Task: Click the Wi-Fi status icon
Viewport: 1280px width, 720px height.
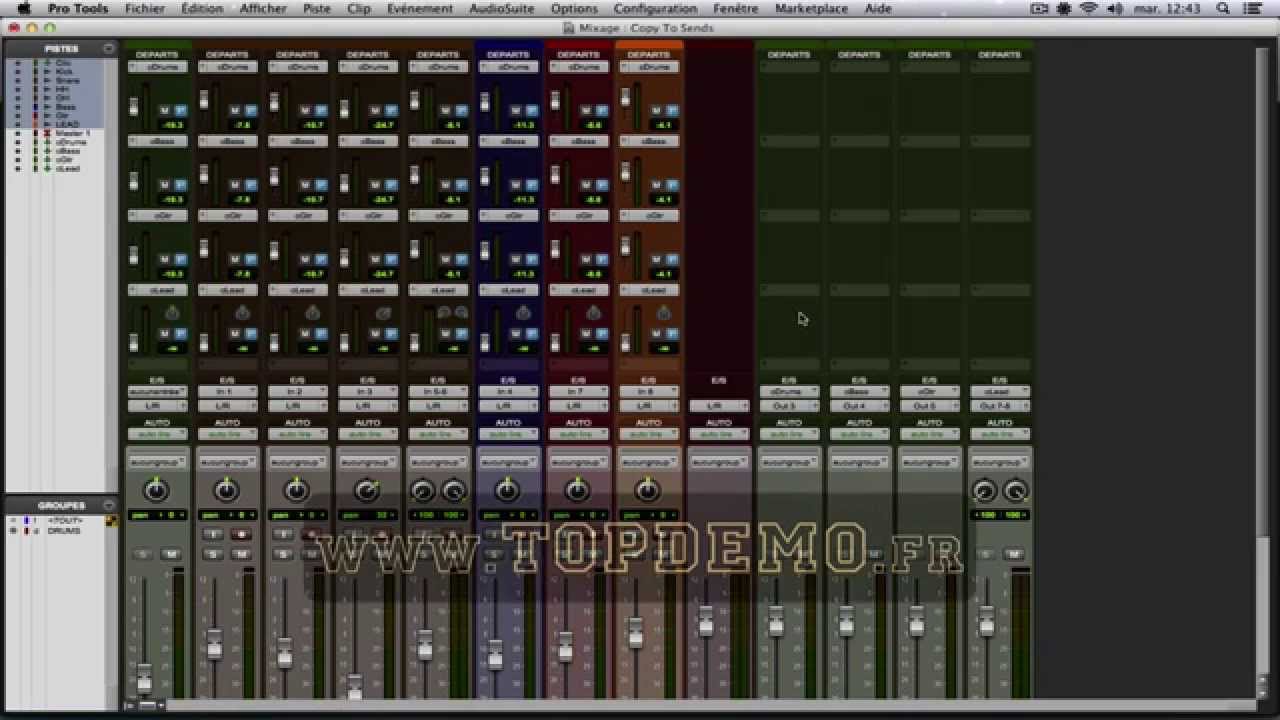Action: click(x=1089, y=8)
